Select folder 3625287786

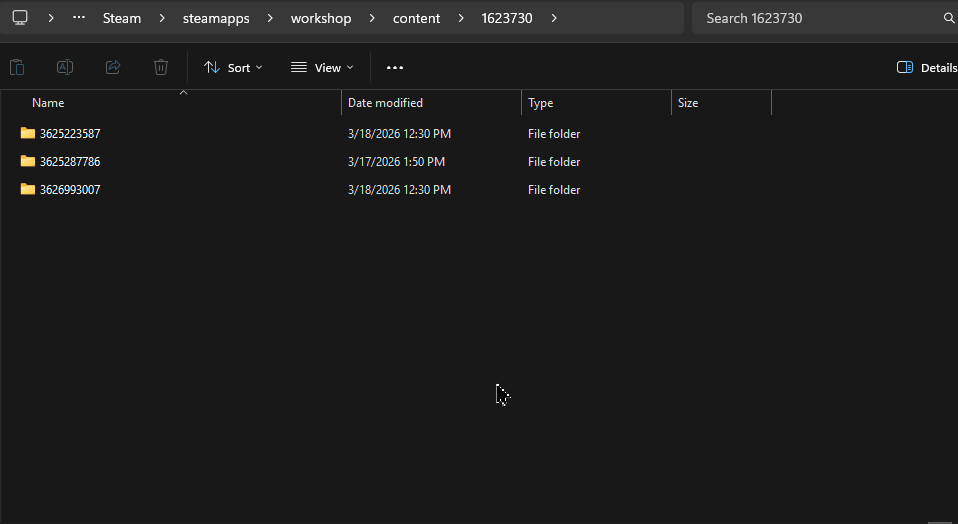coord(70,161)
